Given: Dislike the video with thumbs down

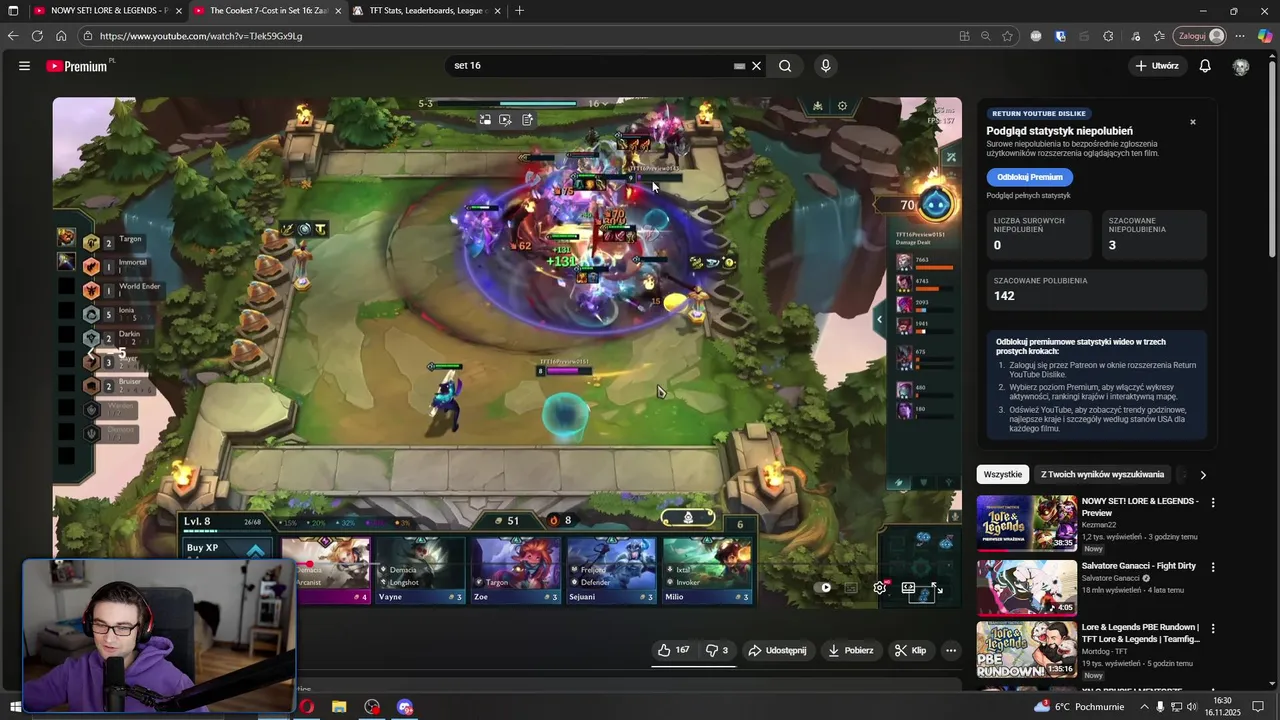Looking at the screenshot, I should (717, 650).
